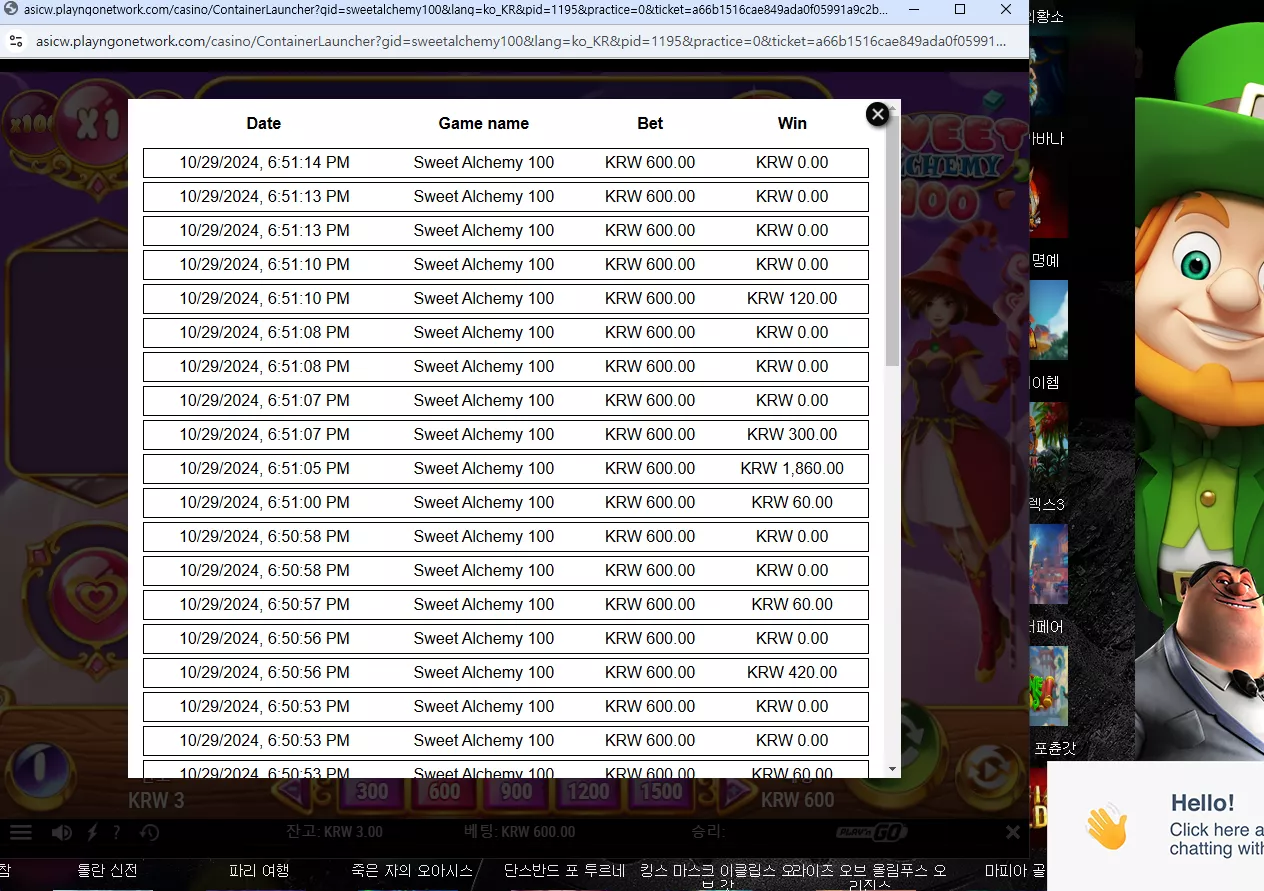Click the history popup scrollbar thumb

point(892,241)
